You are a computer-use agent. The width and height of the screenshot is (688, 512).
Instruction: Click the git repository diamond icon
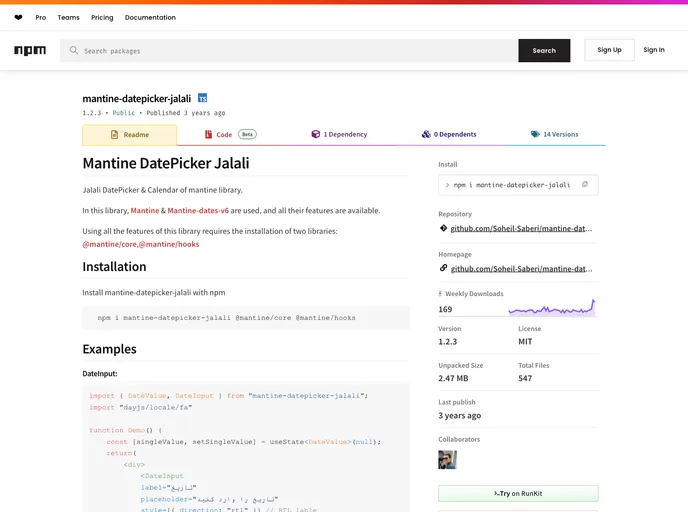[443, 228]
